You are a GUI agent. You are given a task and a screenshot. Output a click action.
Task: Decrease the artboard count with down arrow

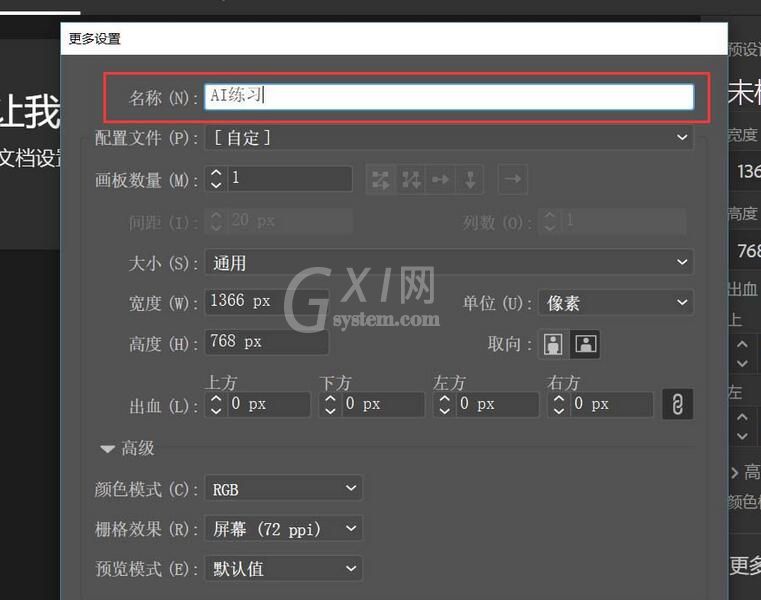tap(216, 184)
